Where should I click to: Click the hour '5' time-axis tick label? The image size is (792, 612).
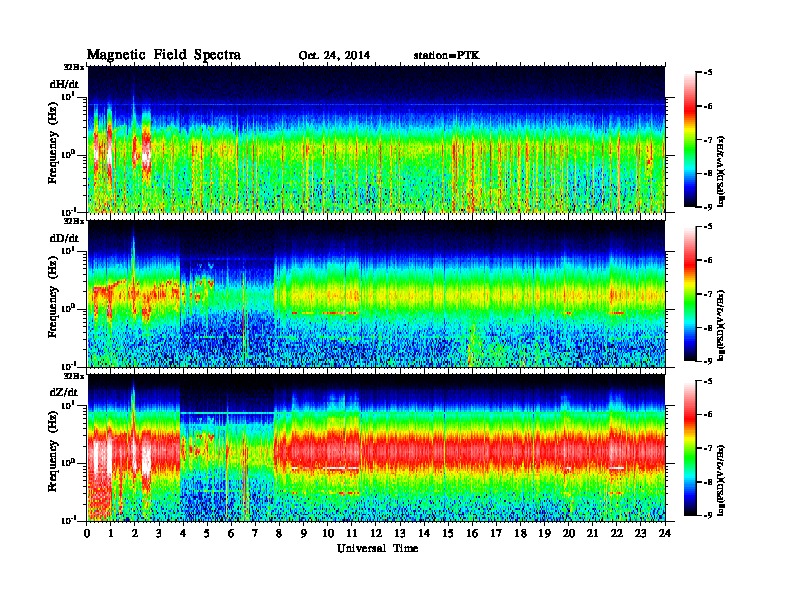[207, 533]
